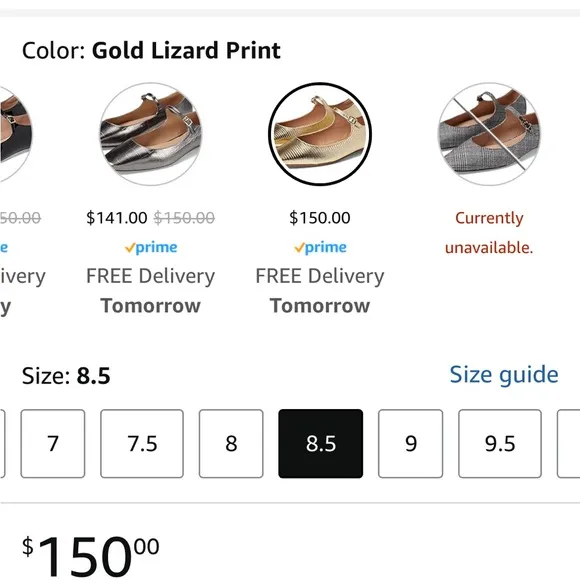
Task: Open the Size guide link
Action: (504, 374)
